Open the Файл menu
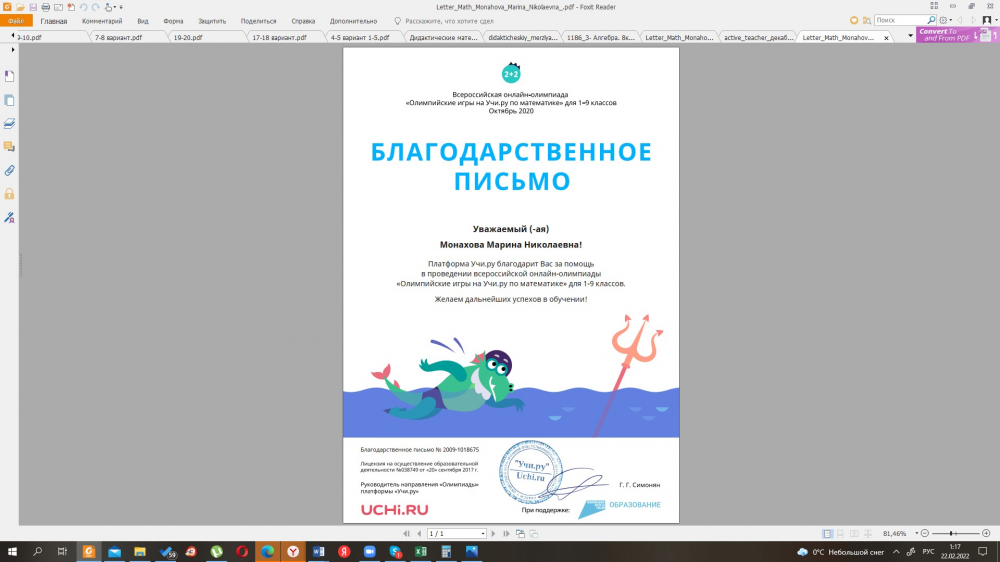The image size is (1000, 562). coord(16,21)
